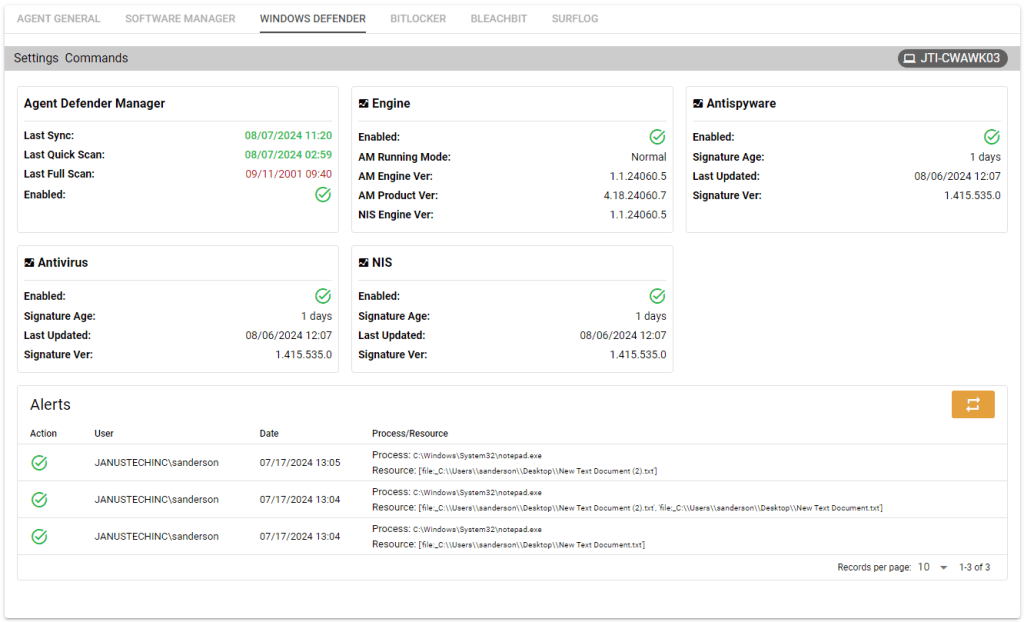Click the 07/17/2024 13:05 date cell
This screenshot has height=622, width=1024.
point(300,463)
